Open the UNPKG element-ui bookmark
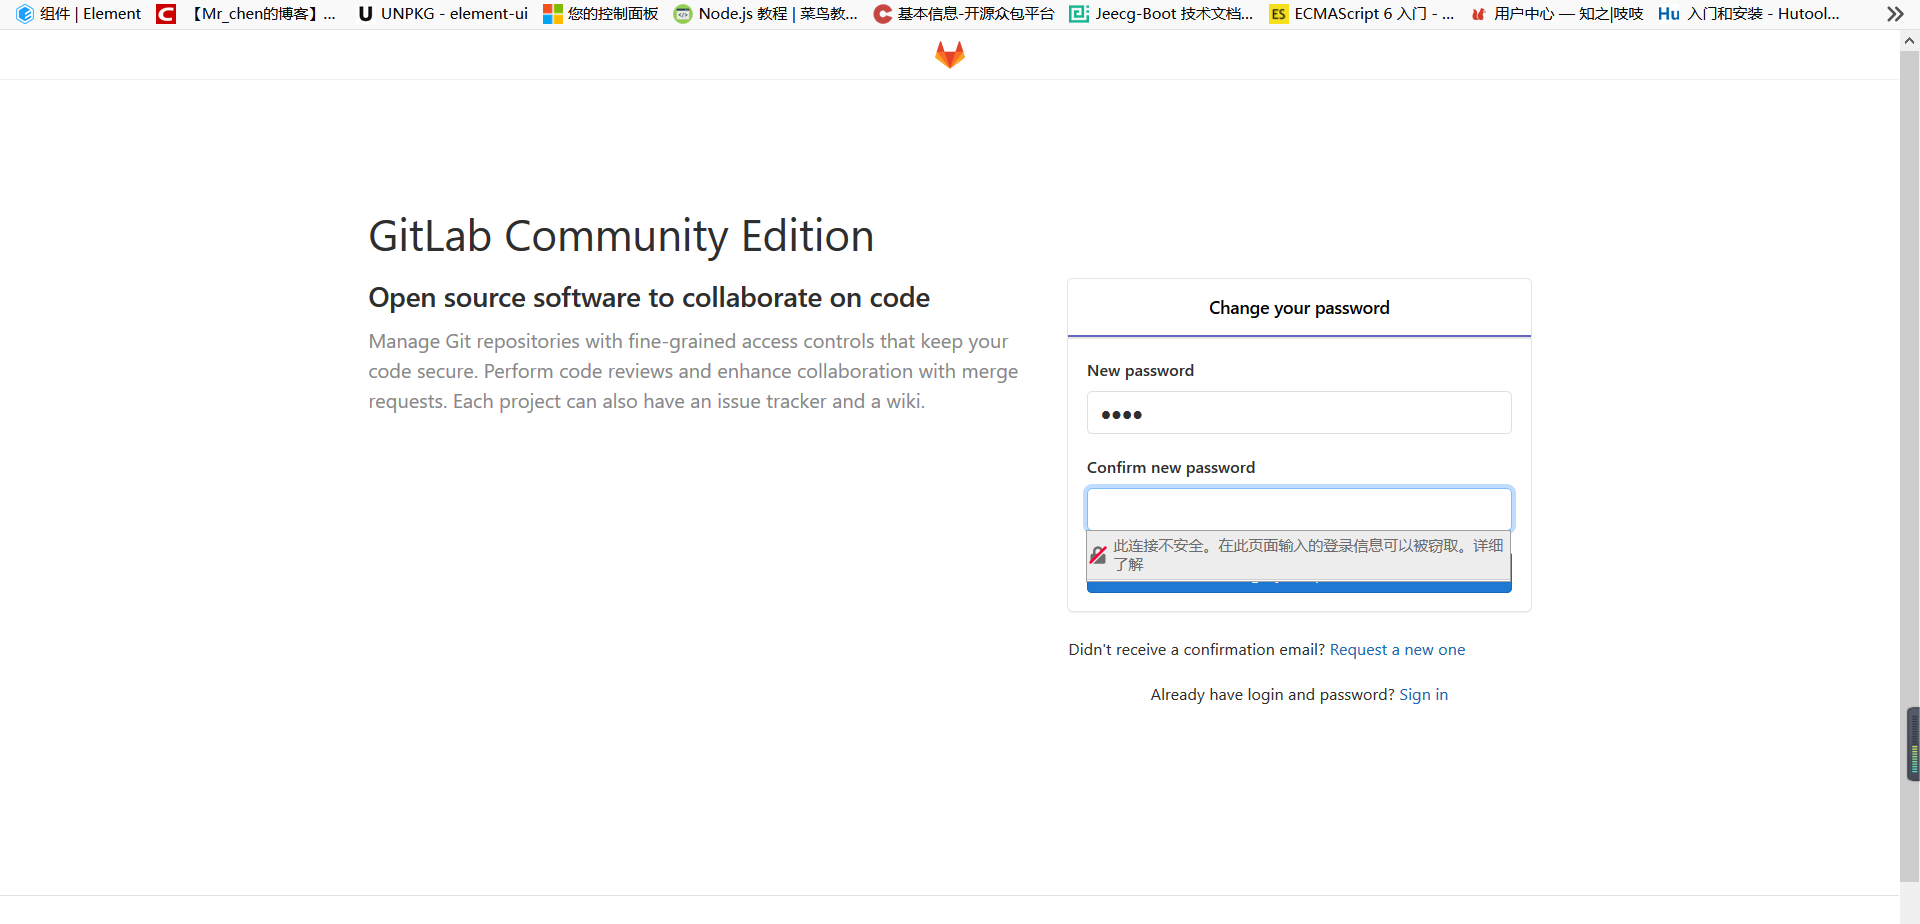The width and height of the screenshot is (1920, 924). coord(442,14)
